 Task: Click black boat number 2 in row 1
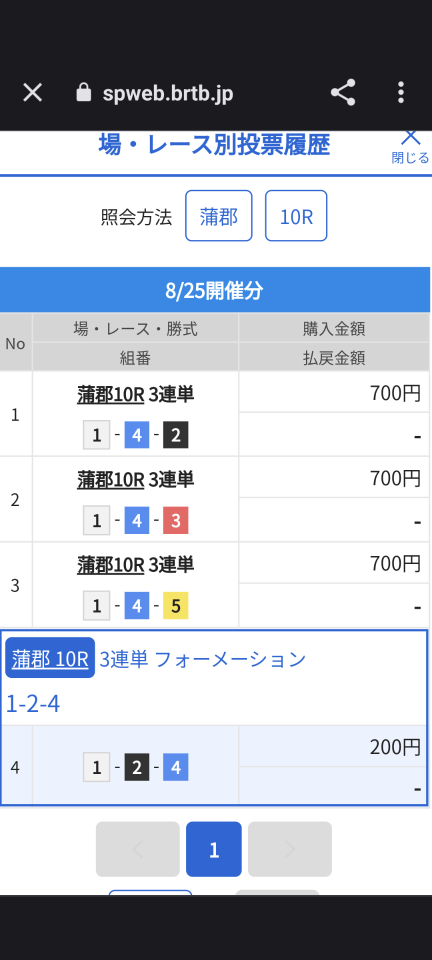click(x=176, y=436)
